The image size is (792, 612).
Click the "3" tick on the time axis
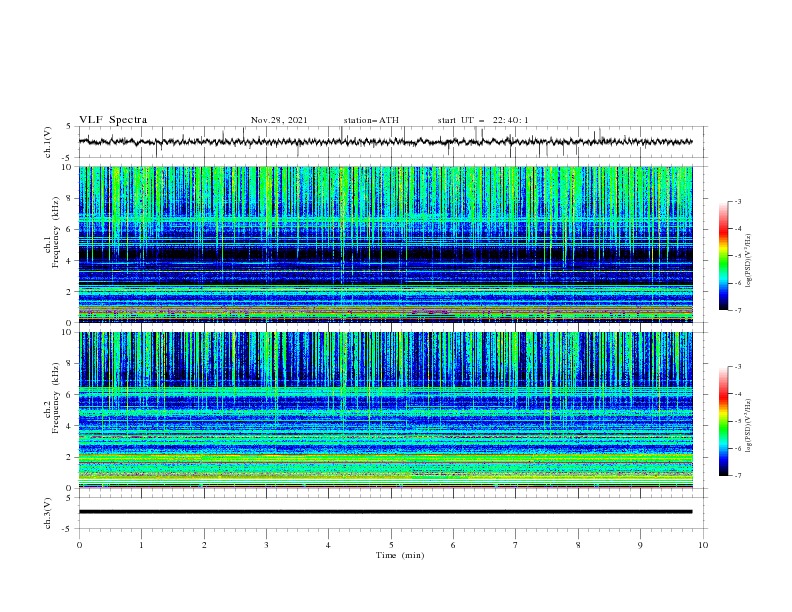coord(266,545)
